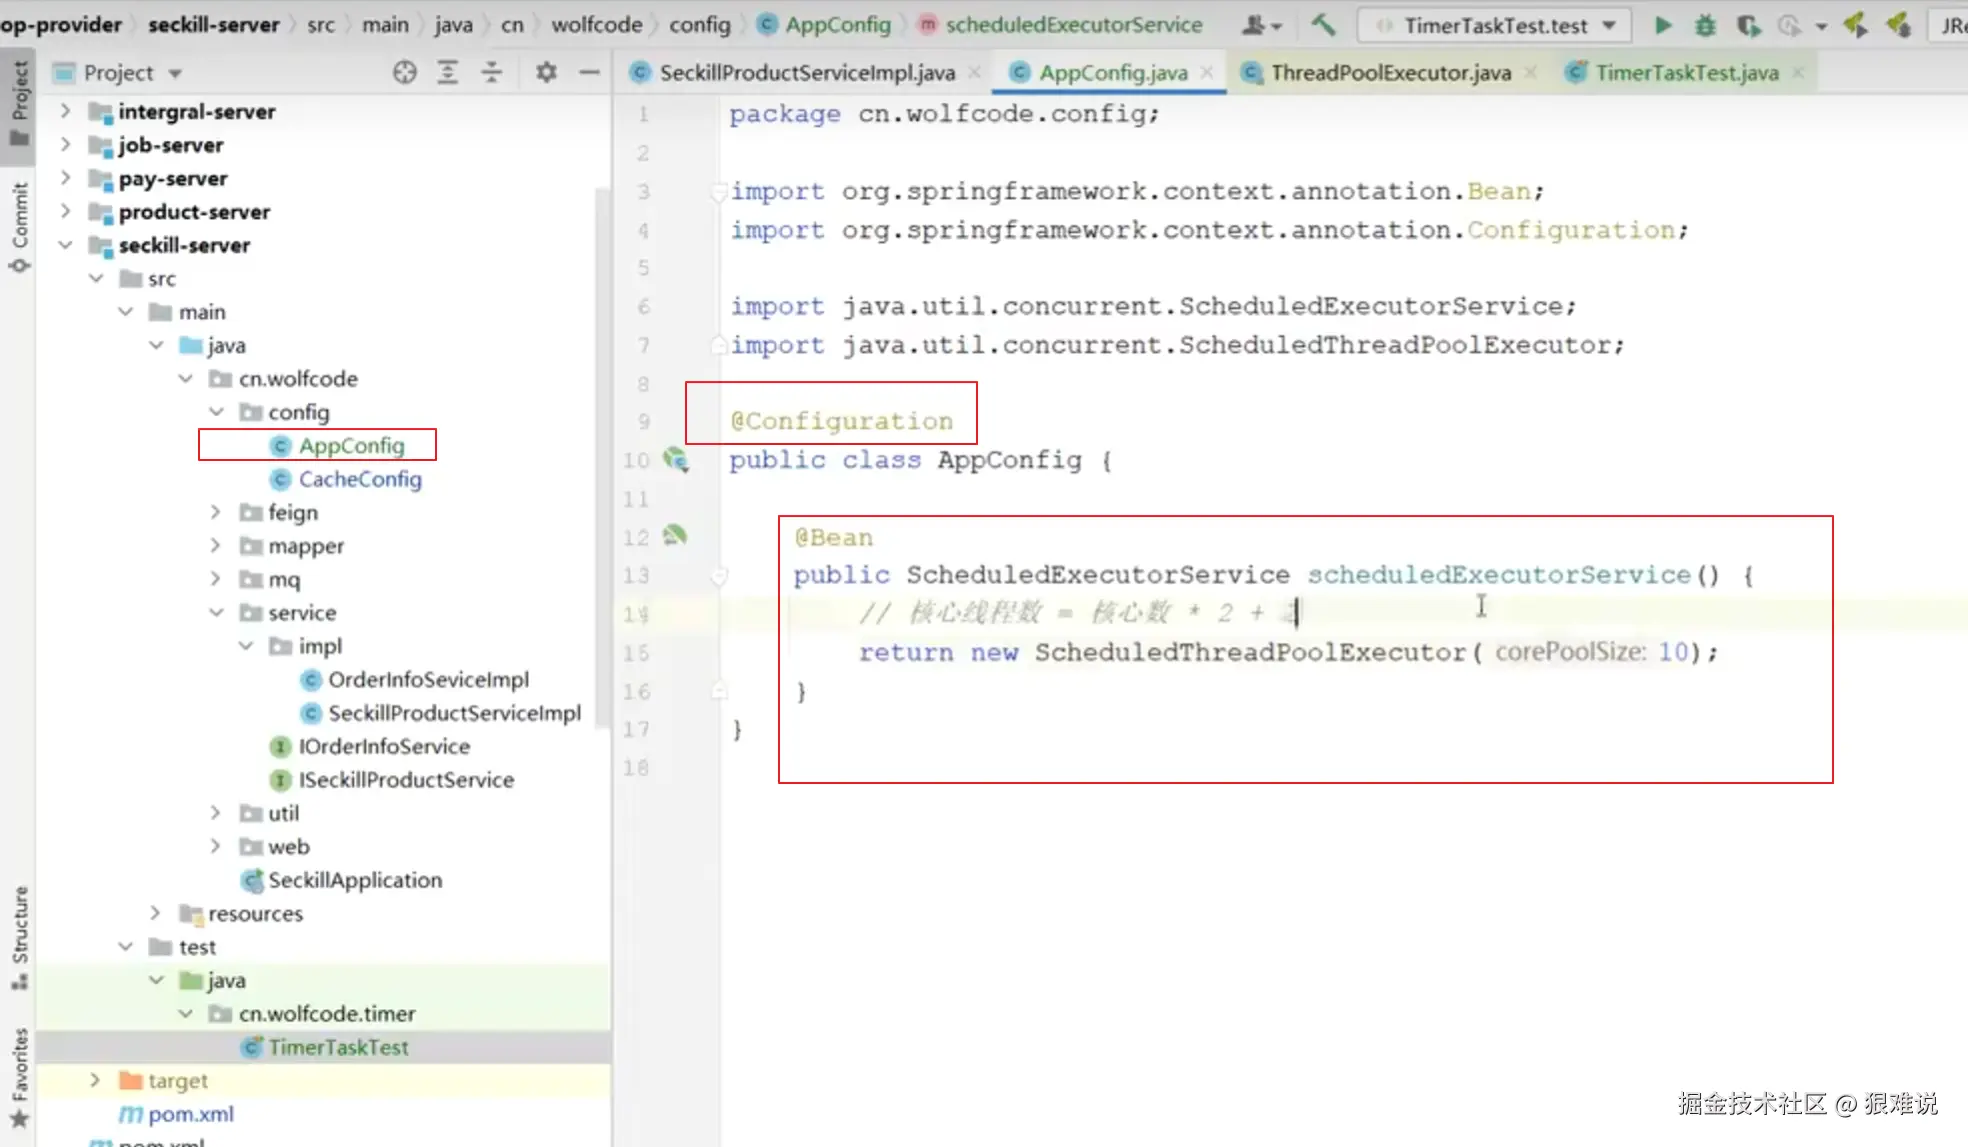Click the Debug bug icon
The width and height of the screenshot is (1968, 1147).
[1705, 25]
